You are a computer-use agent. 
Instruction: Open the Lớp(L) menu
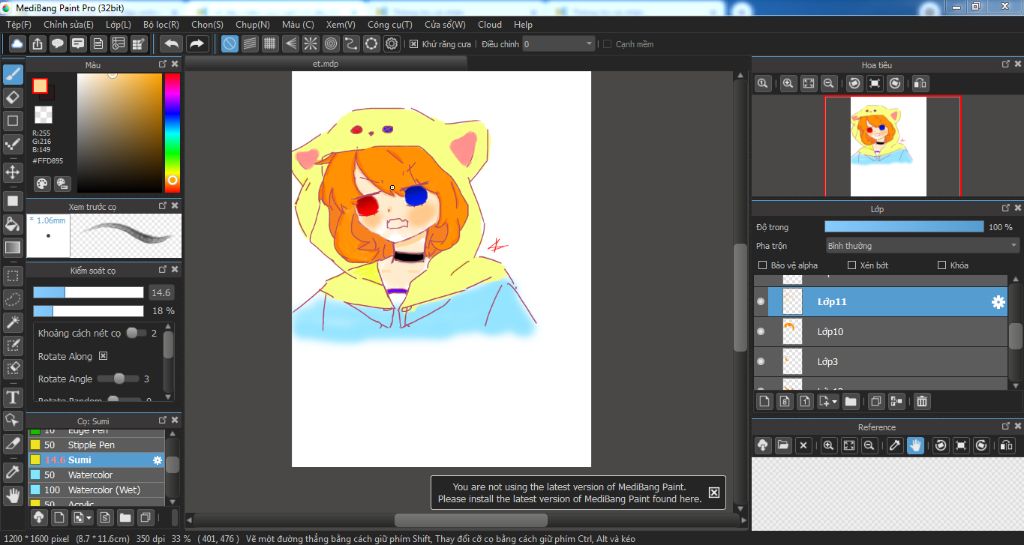[118, 24]
